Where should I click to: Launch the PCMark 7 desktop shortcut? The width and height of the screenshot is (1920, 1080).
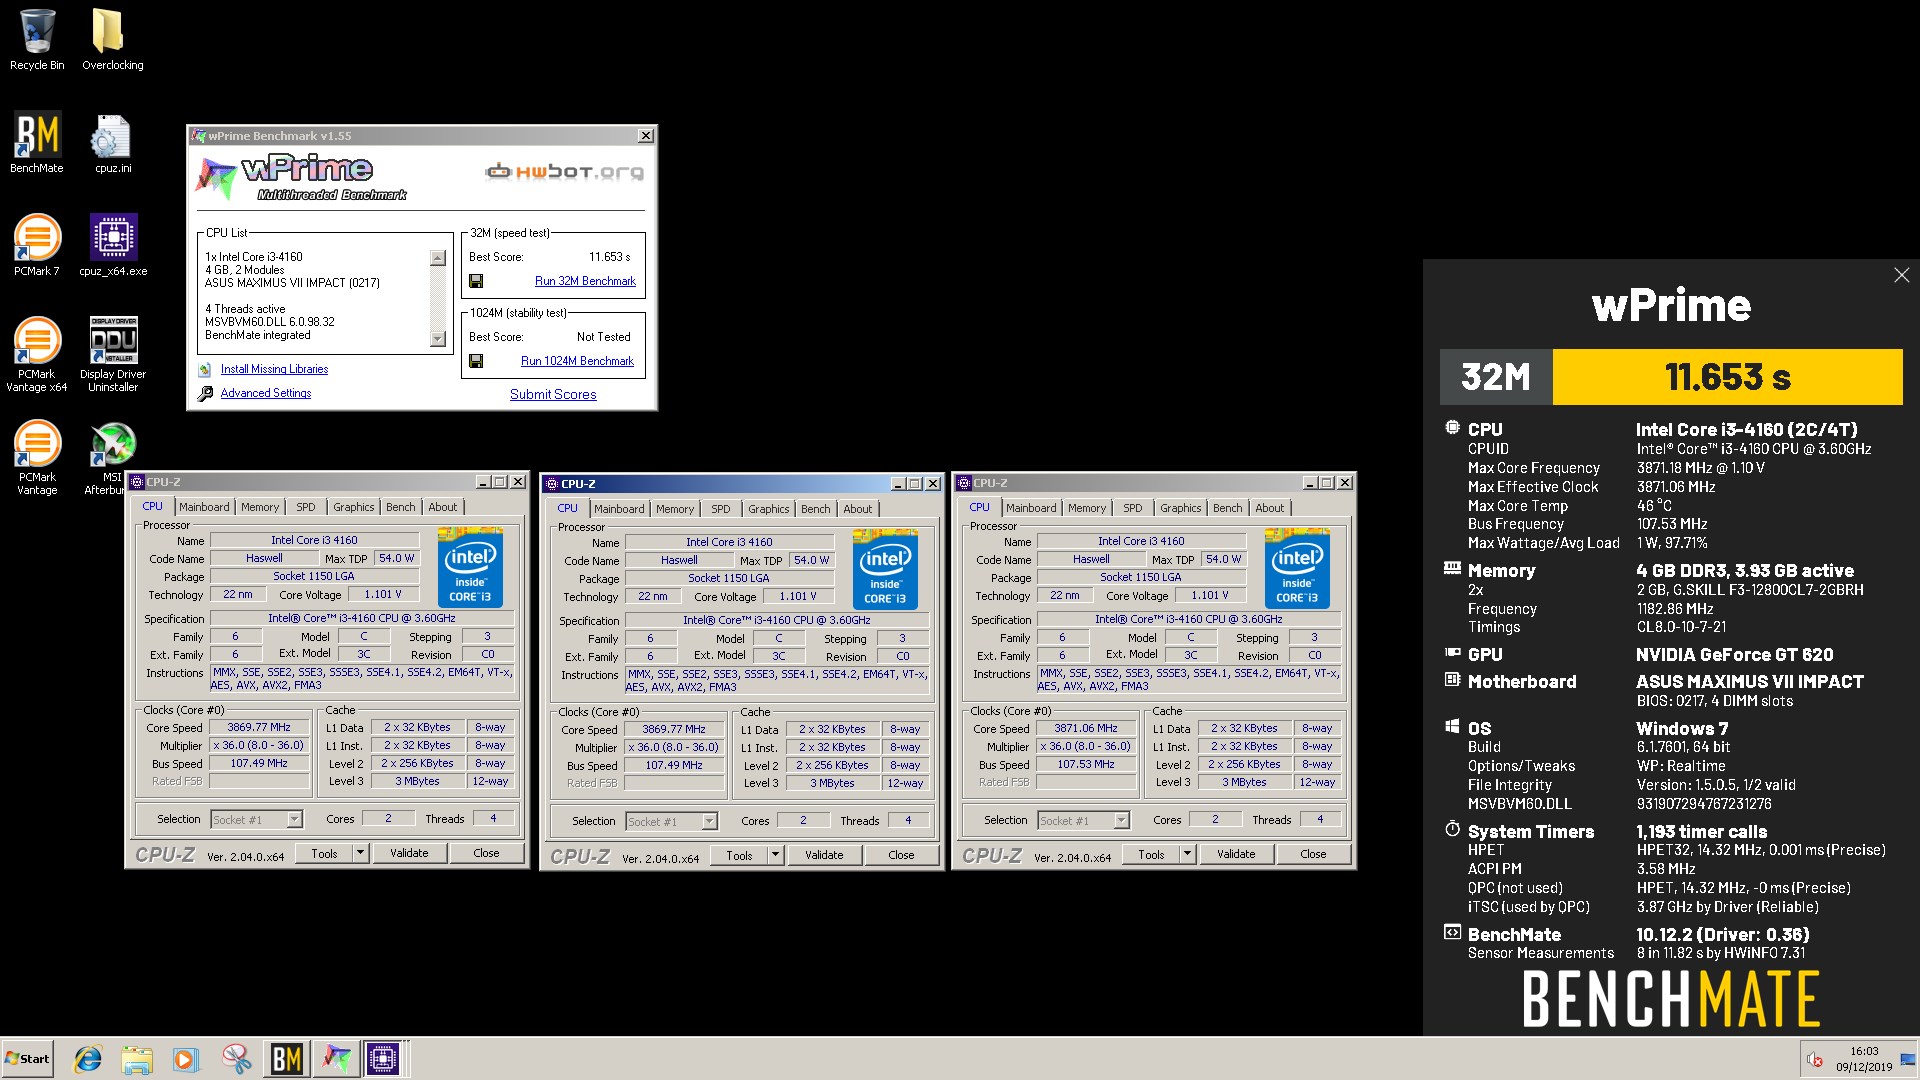(37, 246)
